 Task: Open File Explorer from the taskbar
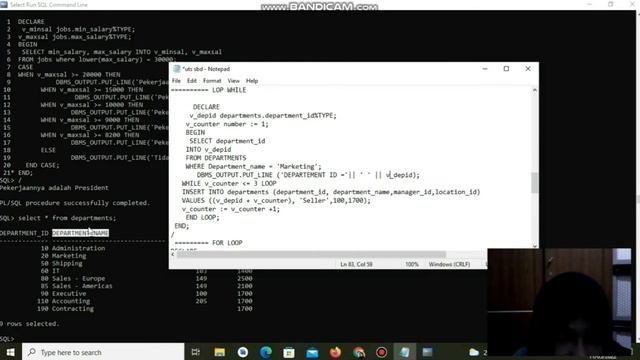point(220,352)
